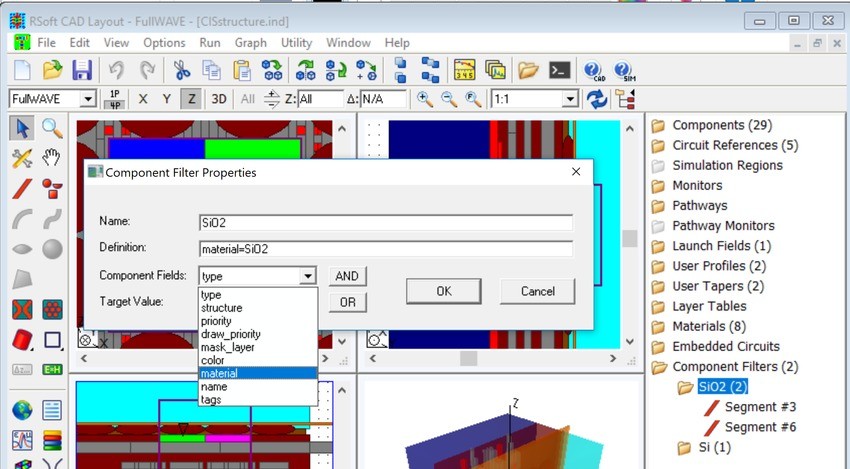Click the Z position field showing All
850x469 pixels.
point(320,99)
